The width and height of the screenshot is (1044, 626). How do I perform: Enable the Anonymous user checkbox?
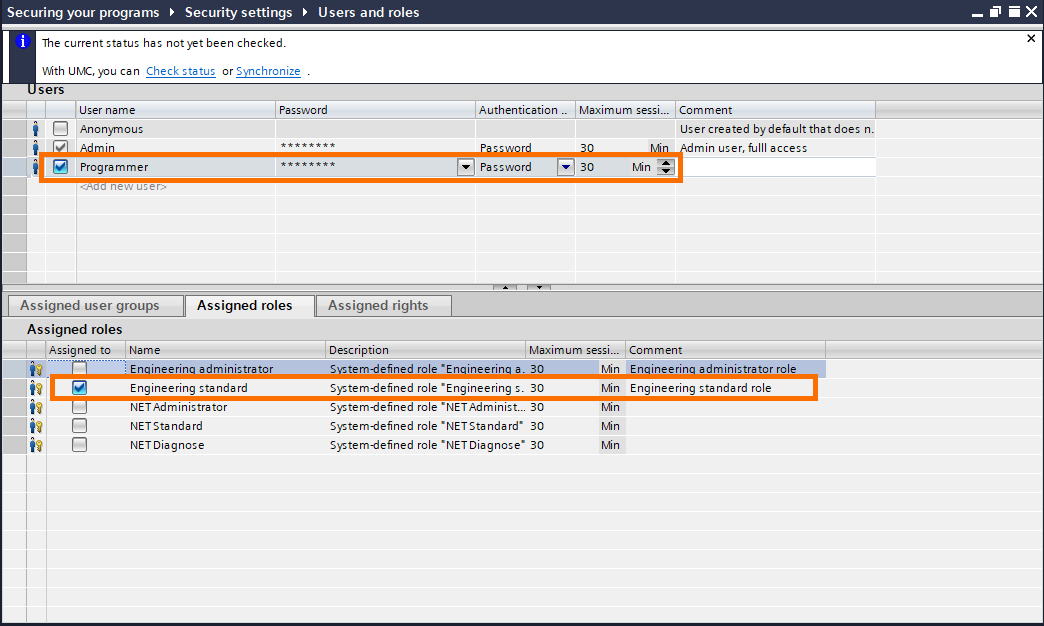60,128
